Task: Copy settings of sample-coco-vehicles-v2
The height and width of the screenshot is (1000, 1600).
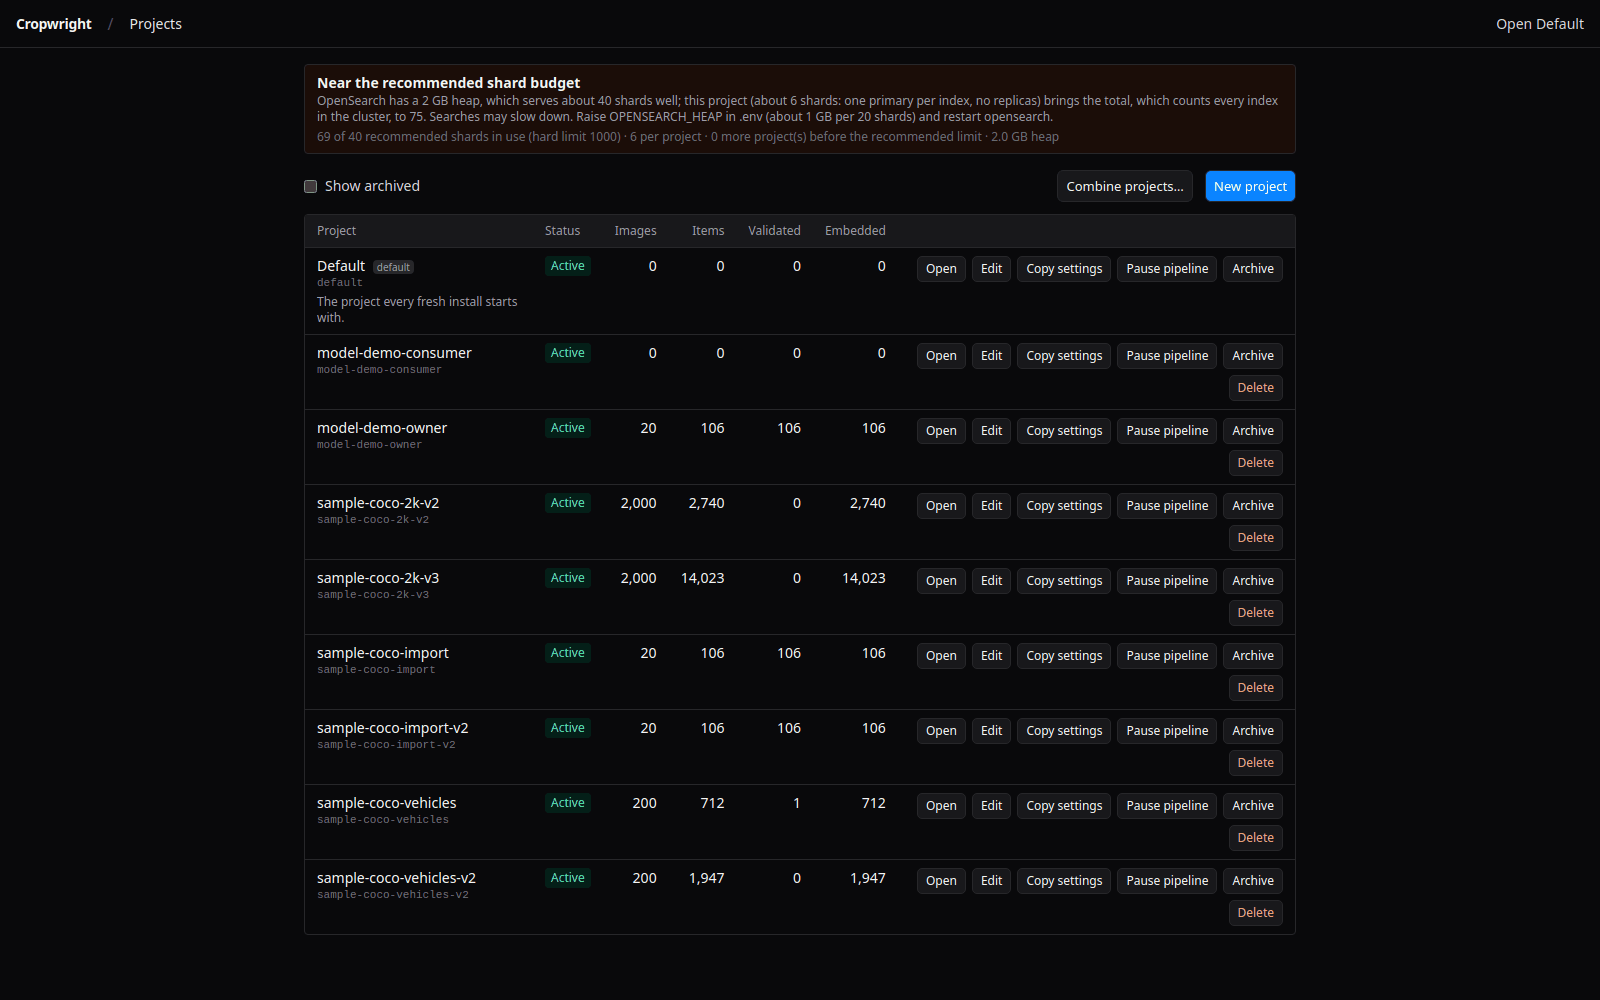Action: pyautogui.click(x=1064, y=881)
